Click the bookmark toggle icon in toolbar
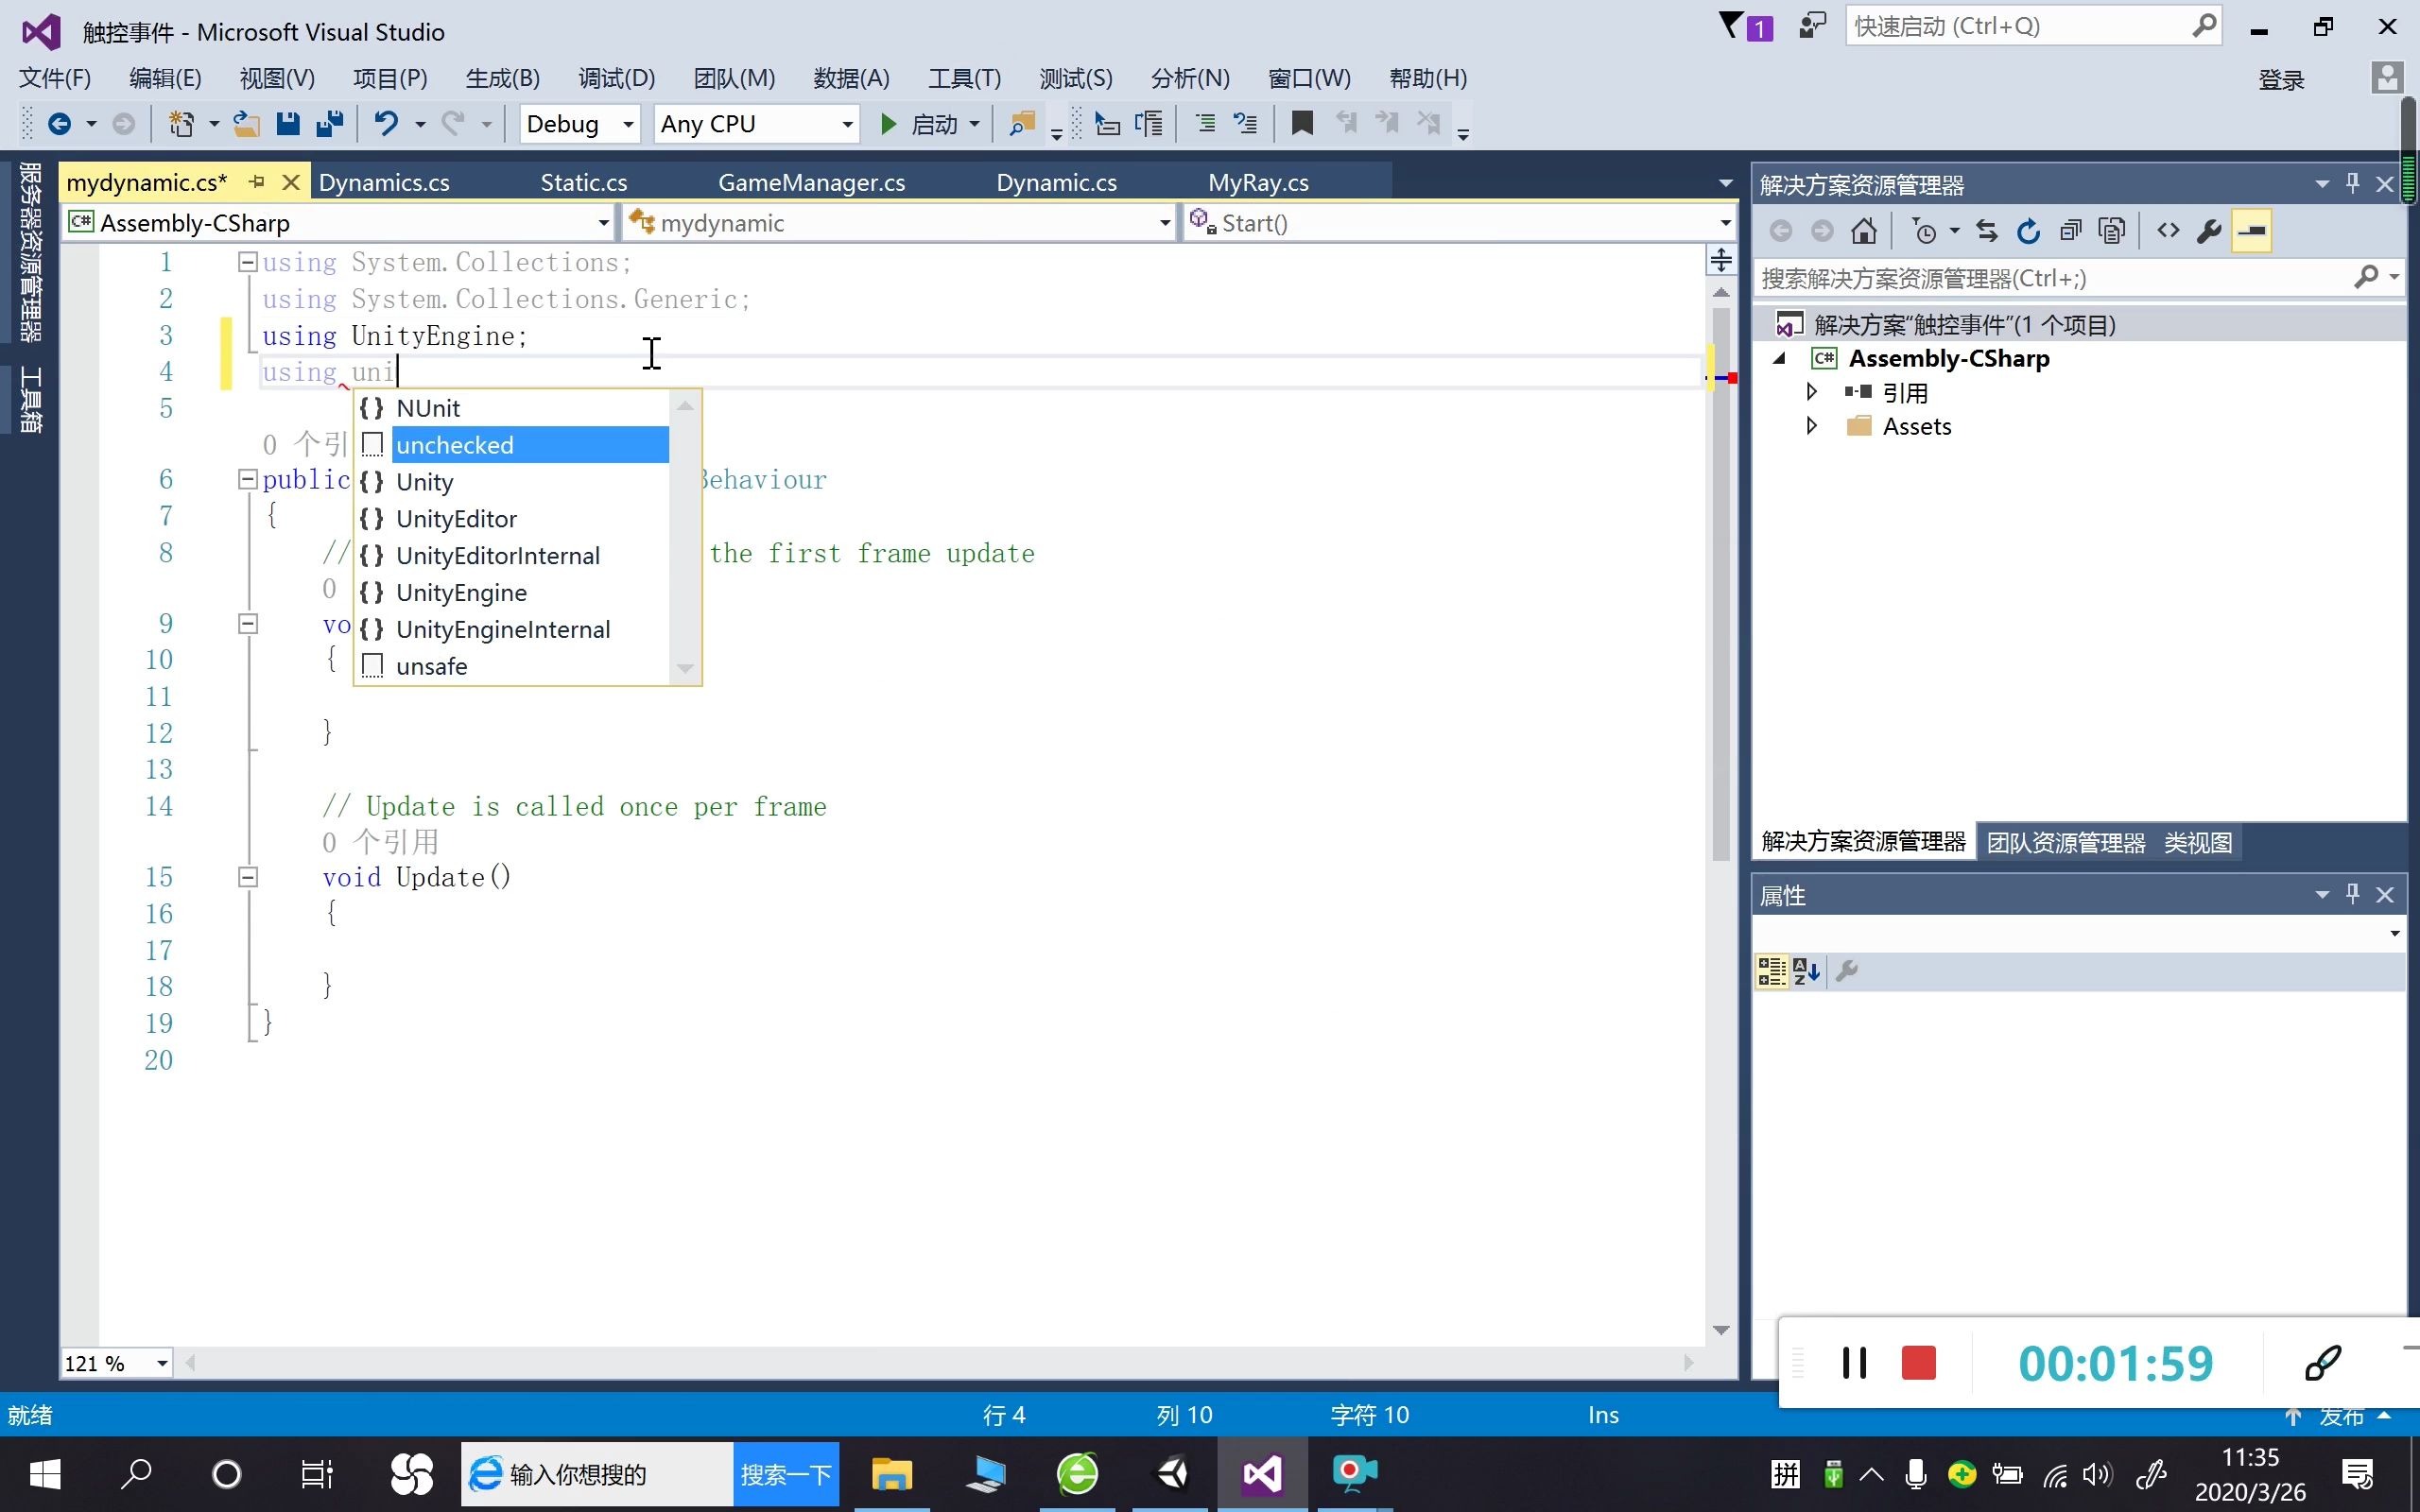 point(1301,124)
